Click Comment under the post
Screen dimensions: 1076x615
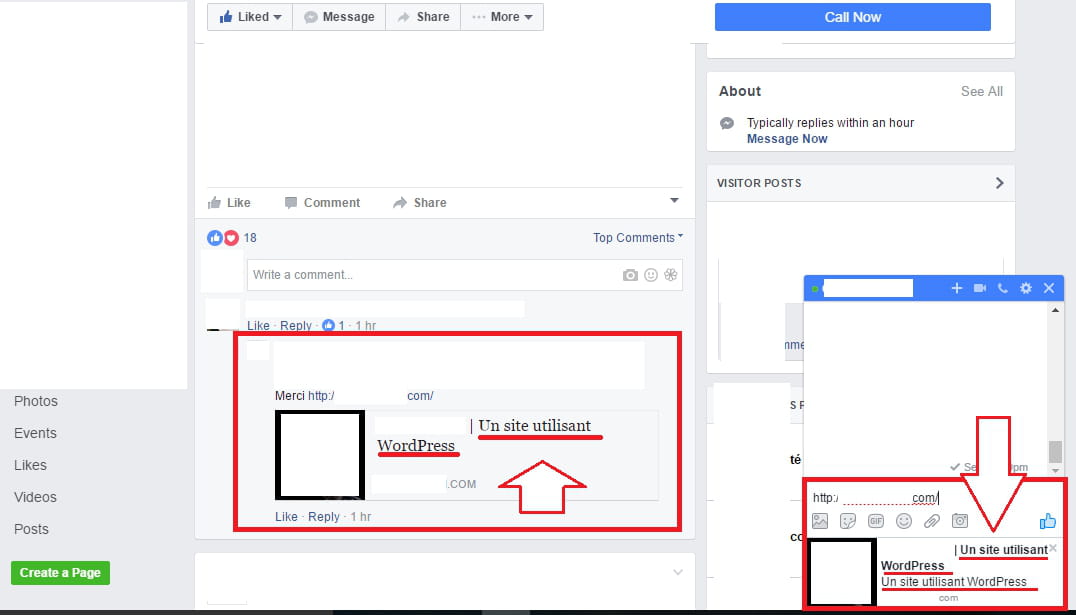pos(322,202)
